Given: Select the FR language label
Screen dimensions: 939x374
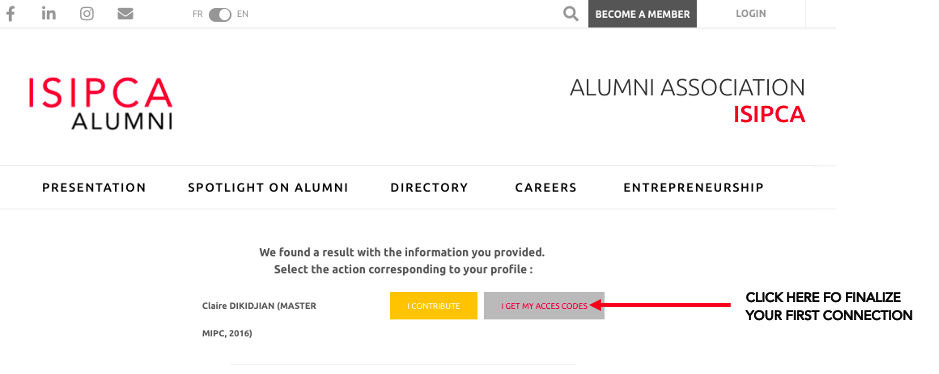Looking at the screenshot, I should 198,14.
